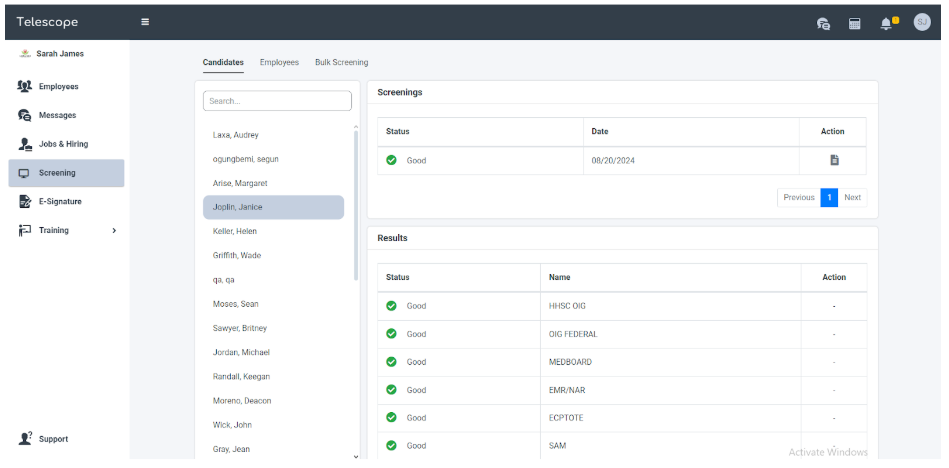Click the Previous pagination button
This screenshot has height=468, width=949.
coord(798,198)
